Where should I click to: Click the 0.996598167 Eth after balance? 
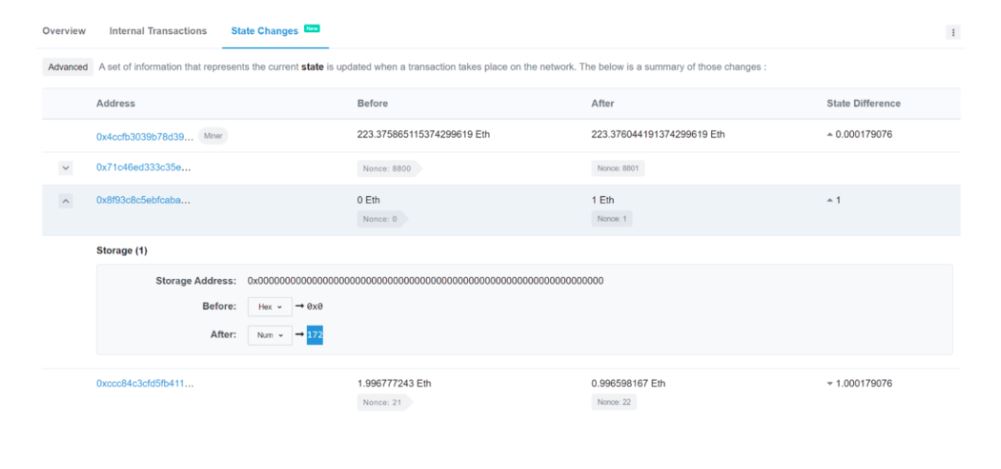(x=628, y=383)
